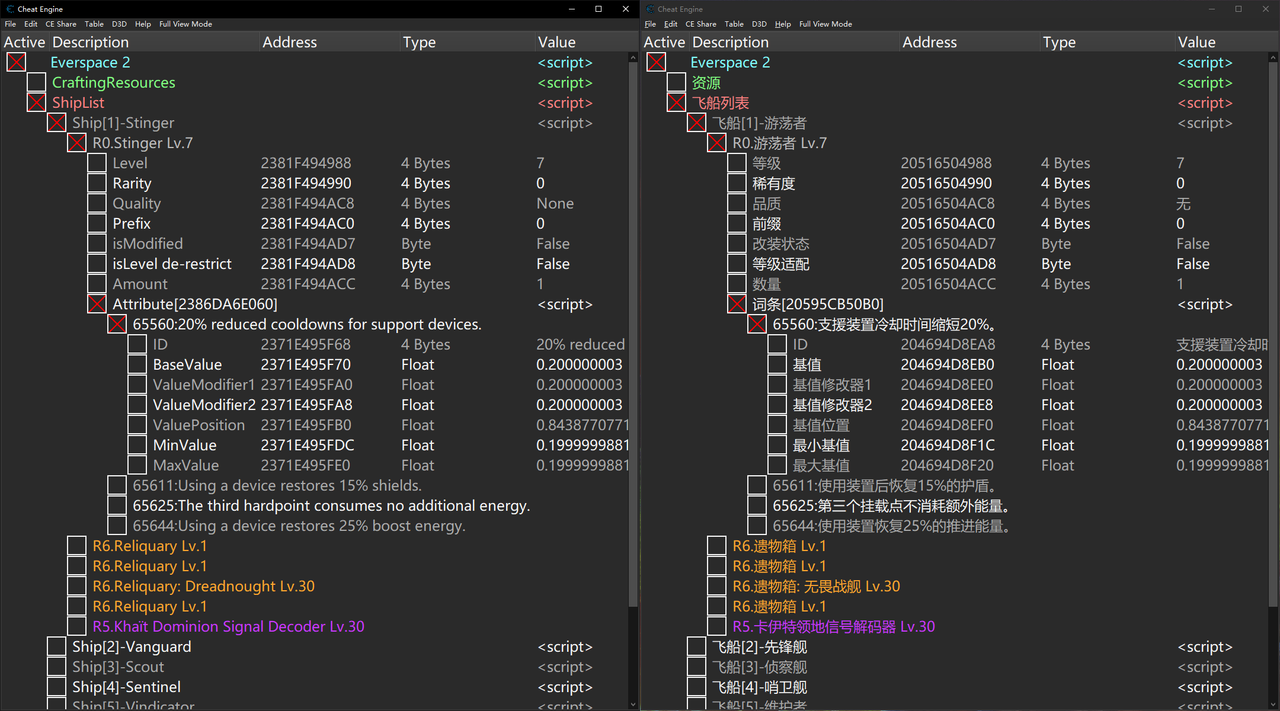The image size is (1280, 711).
Task: Uncheck Ship[1]-Stinger active checkbox
Action: tap(56, 123)
